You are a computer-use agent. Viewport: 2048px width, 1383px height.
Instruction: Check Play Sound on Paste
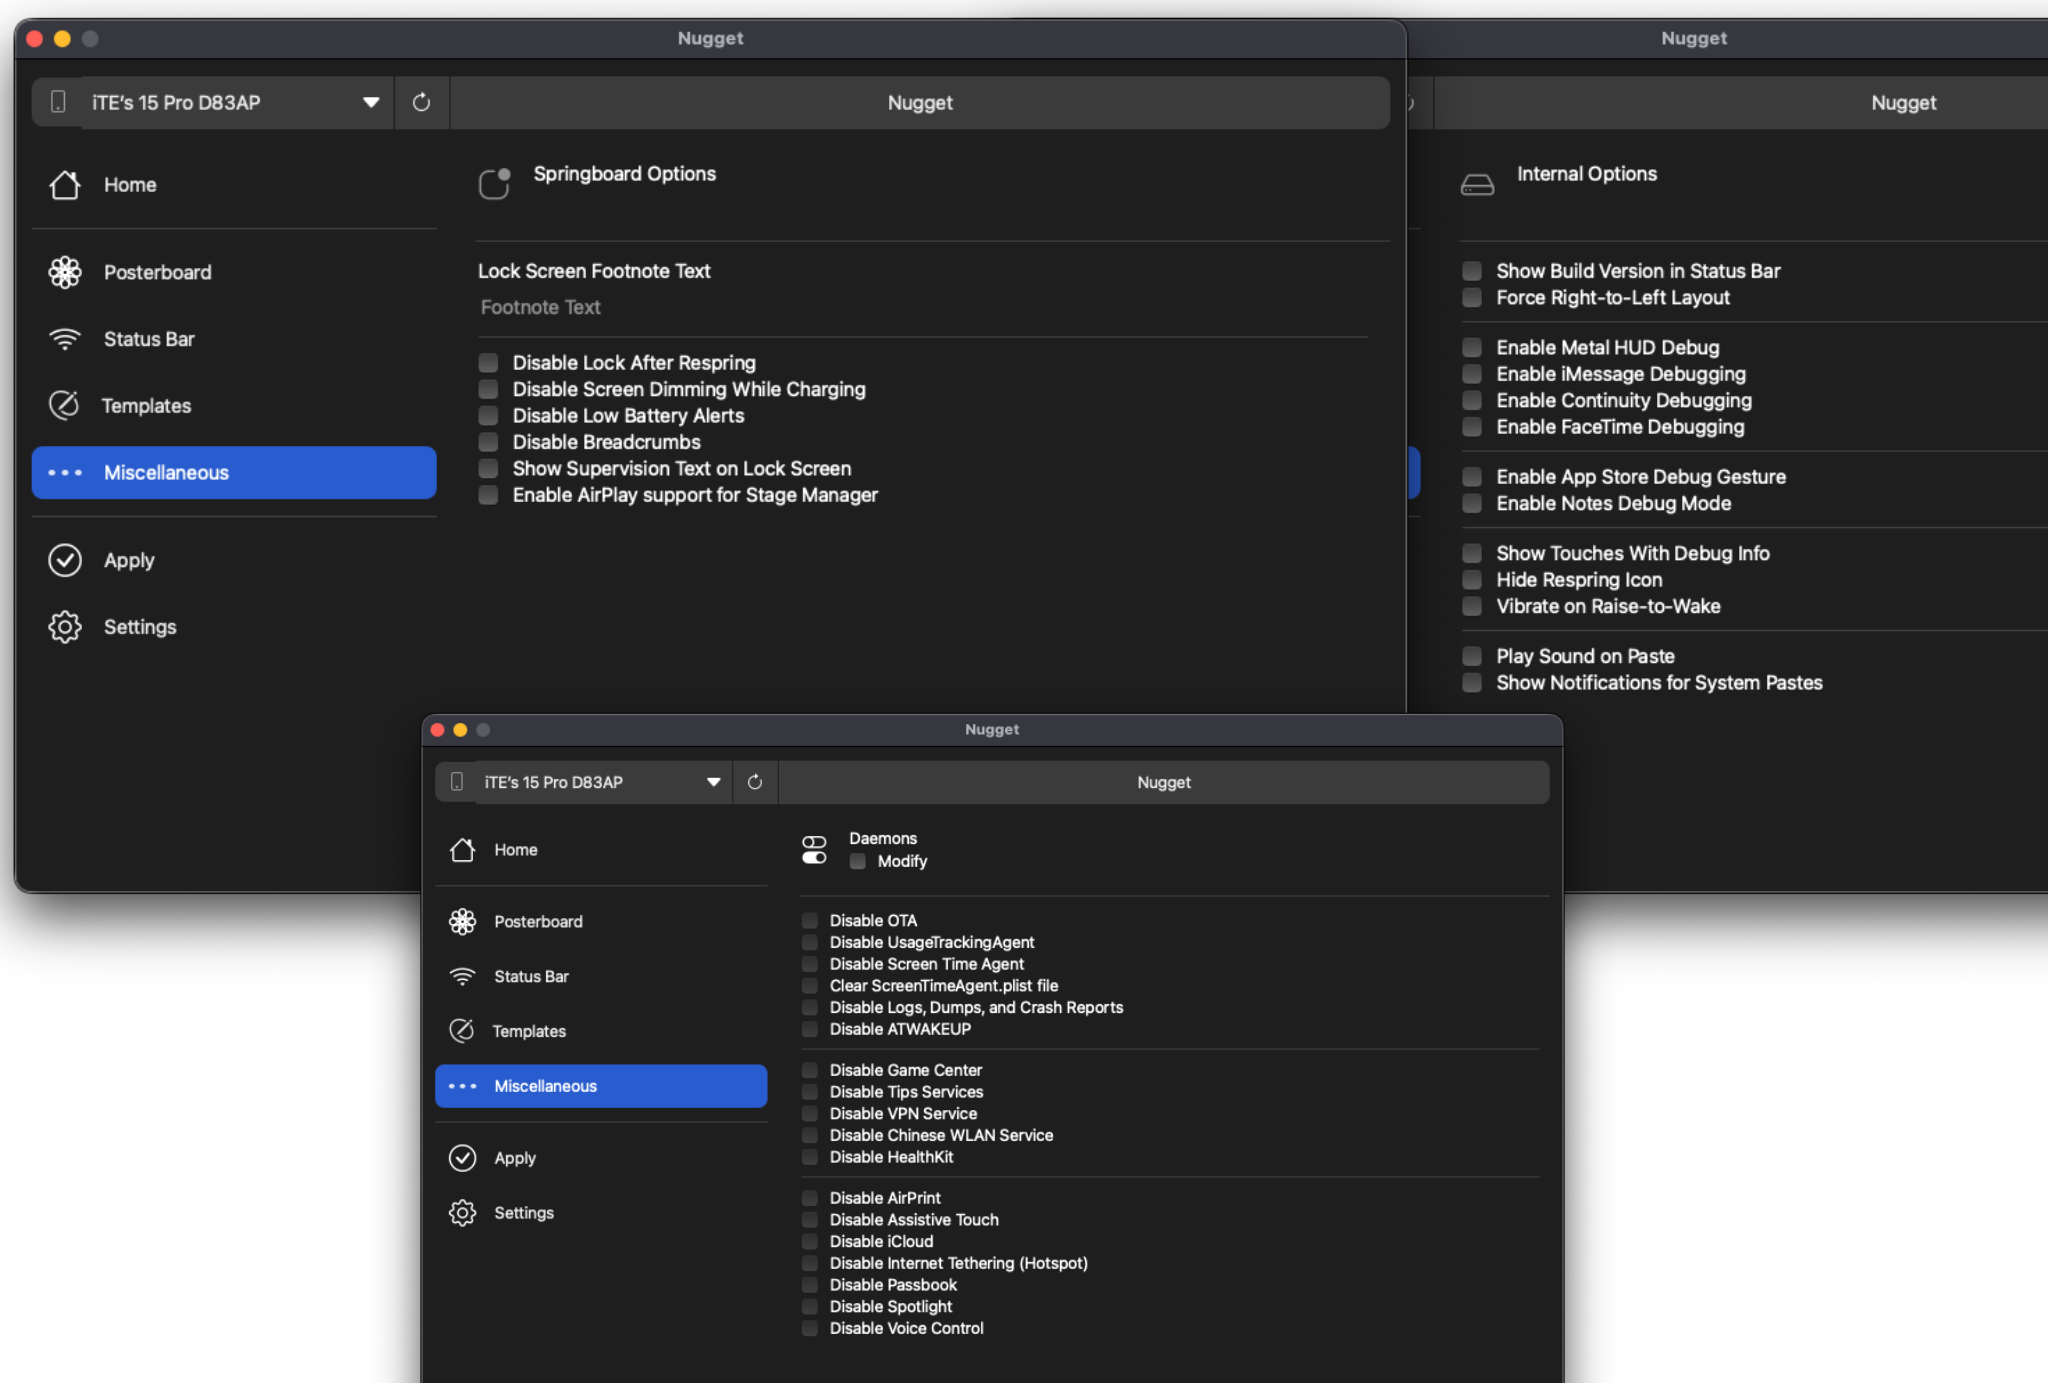[1472, 657]
